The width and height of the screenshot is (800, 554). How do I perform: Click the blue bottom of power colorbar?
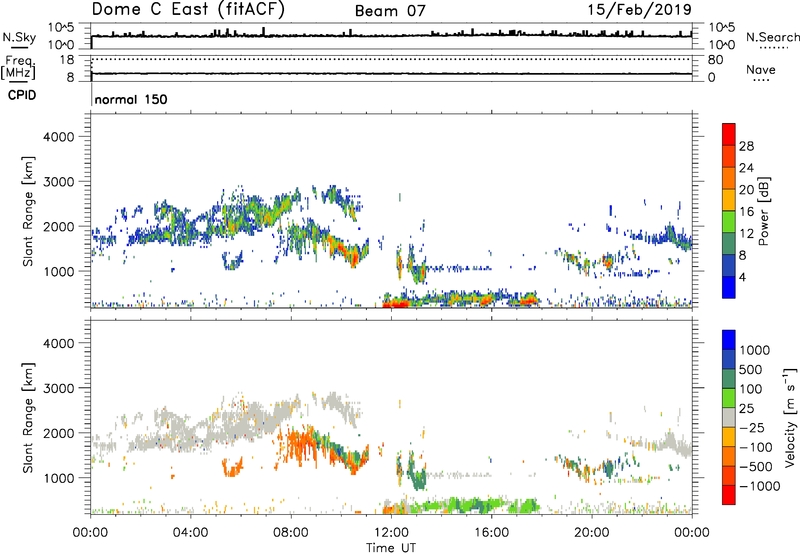point(729,287)
